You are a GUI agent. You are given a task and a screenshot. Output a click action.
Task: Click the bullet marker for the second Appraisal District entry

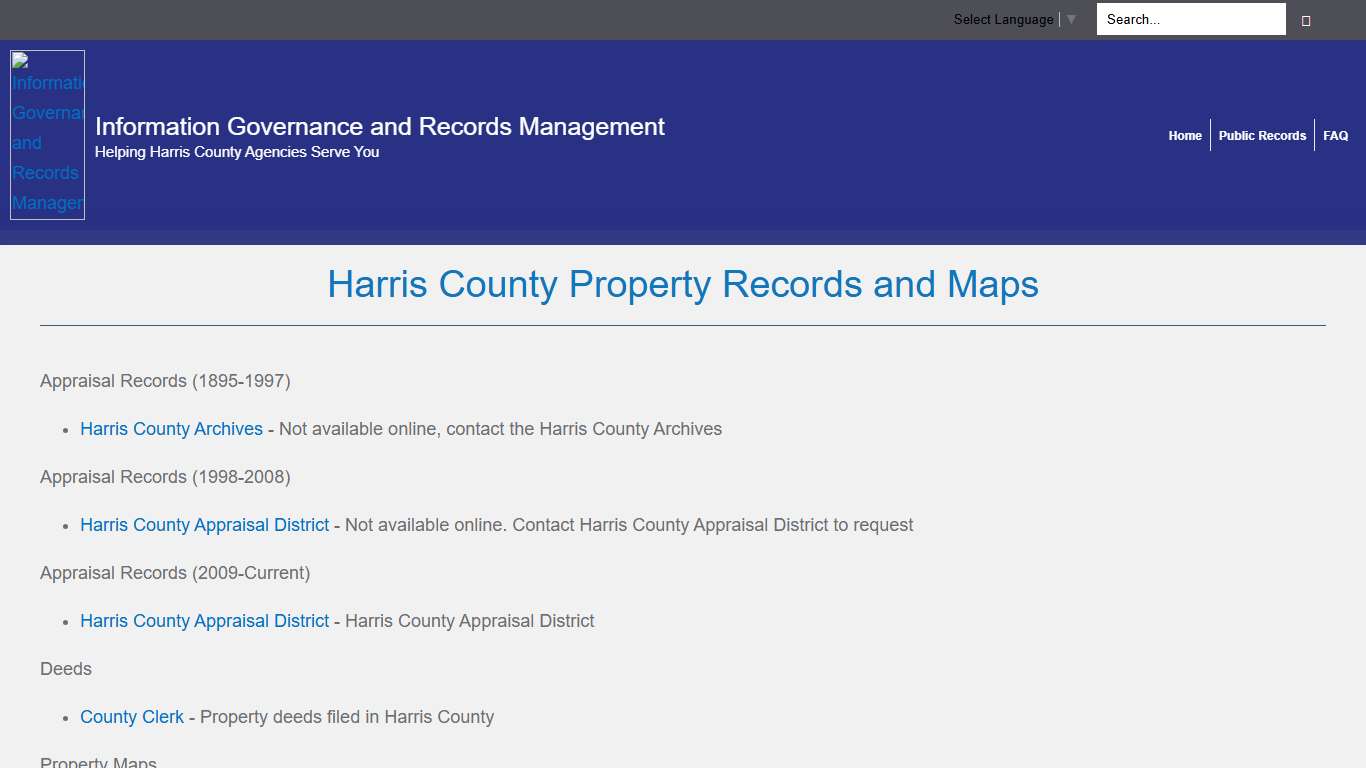click(x=65, y=621)
